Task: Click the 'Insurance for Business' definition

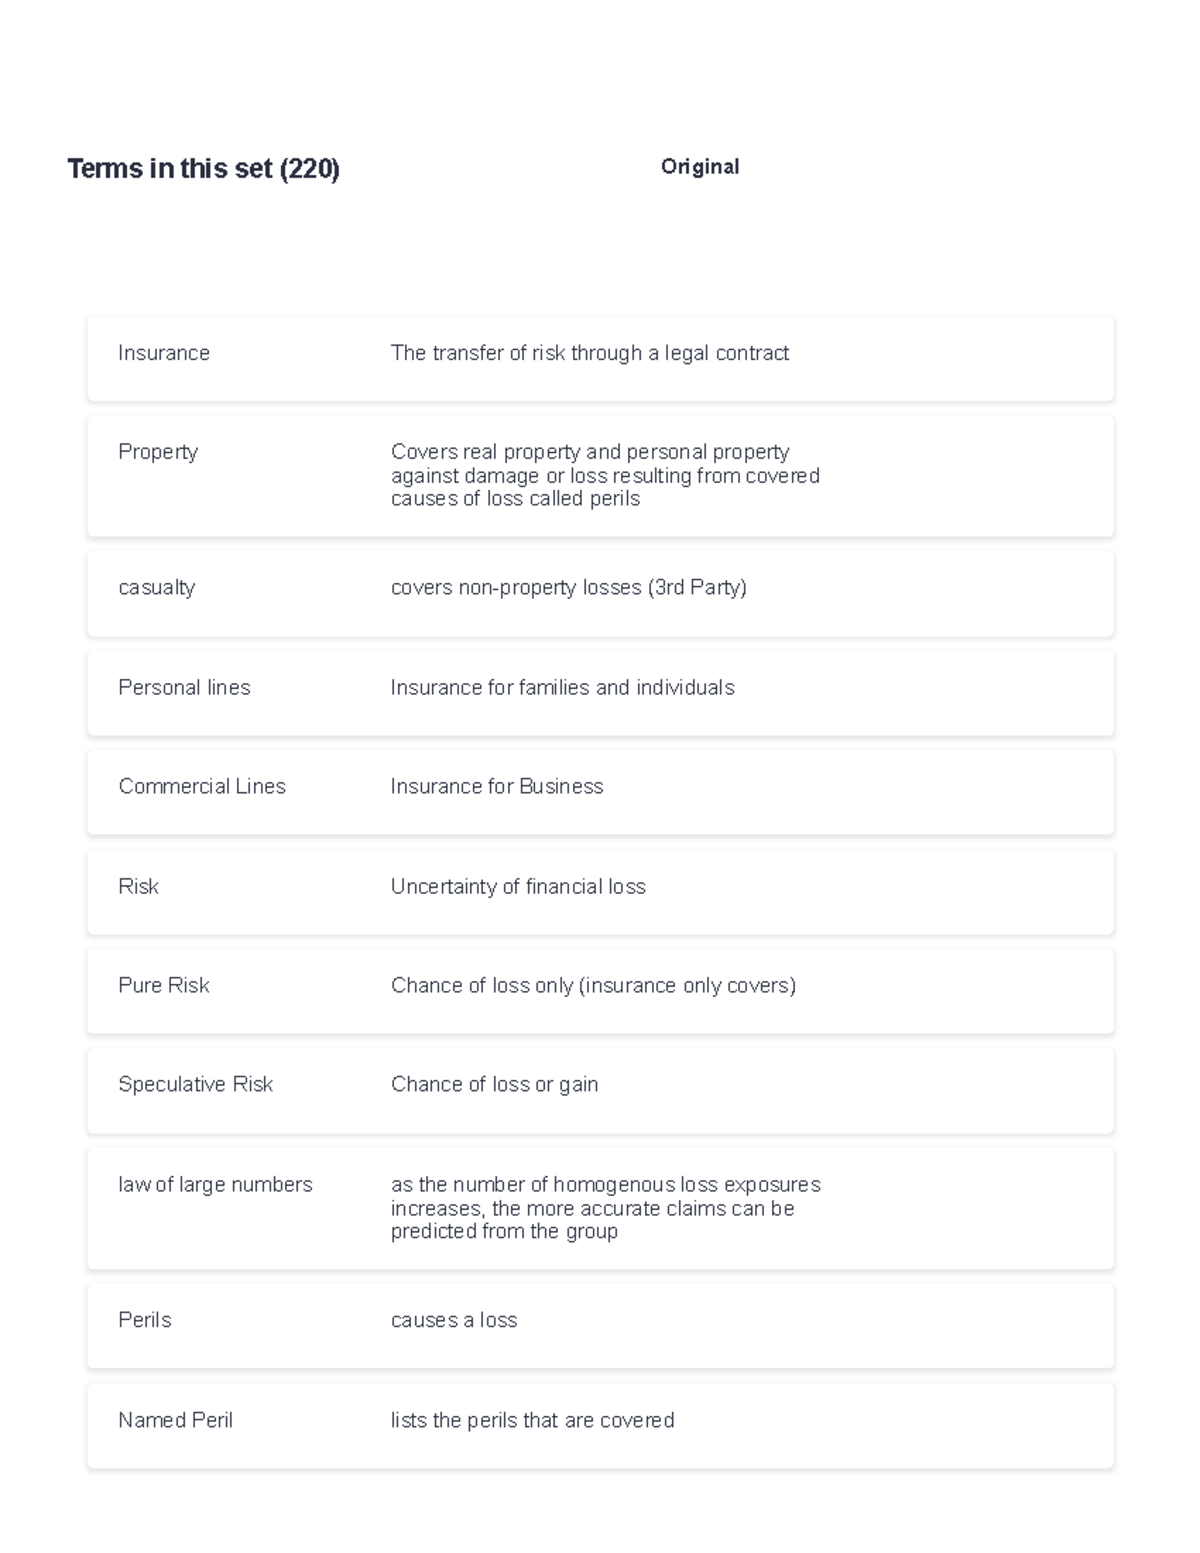Action: (x=497, y=787)
